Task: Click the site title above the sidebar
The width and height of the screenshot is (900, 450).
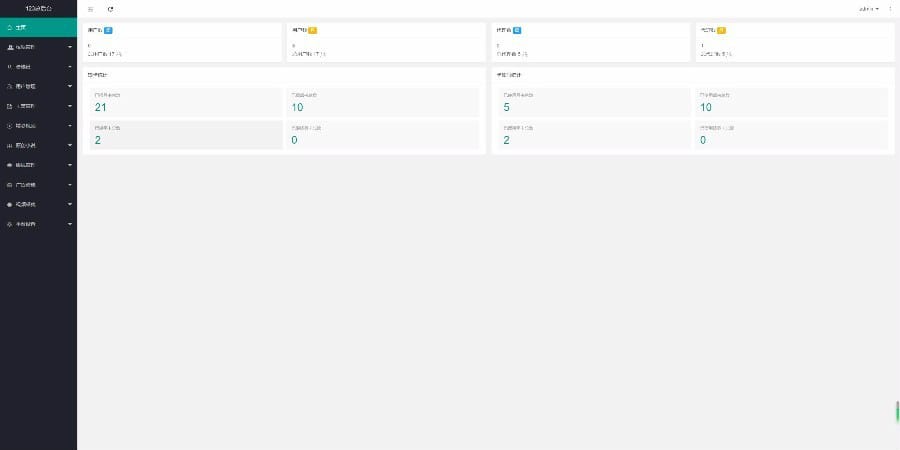Action: click(x=38, y=9)
